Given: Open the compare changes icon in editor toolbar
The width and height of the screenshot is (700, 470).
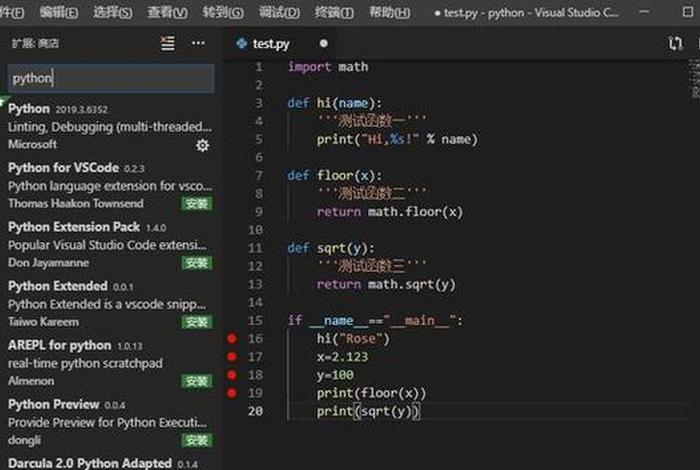Looking at the screenshot, I should (675, 43).
